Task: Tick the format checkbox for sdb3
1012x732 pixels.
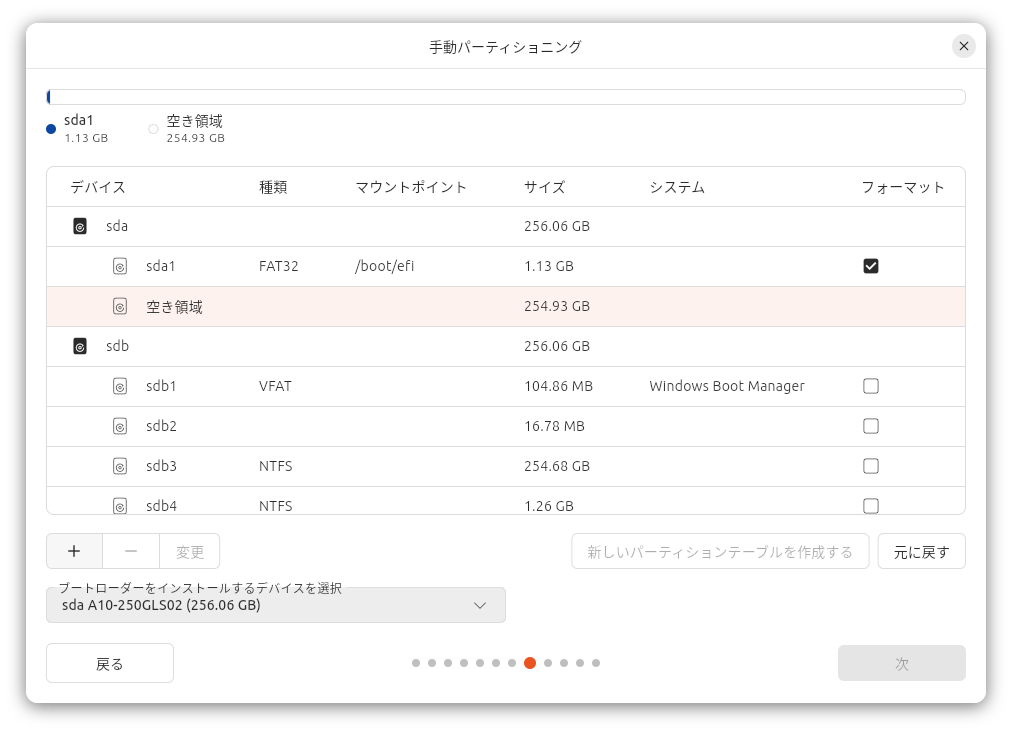Action: [x=870, y=466]
